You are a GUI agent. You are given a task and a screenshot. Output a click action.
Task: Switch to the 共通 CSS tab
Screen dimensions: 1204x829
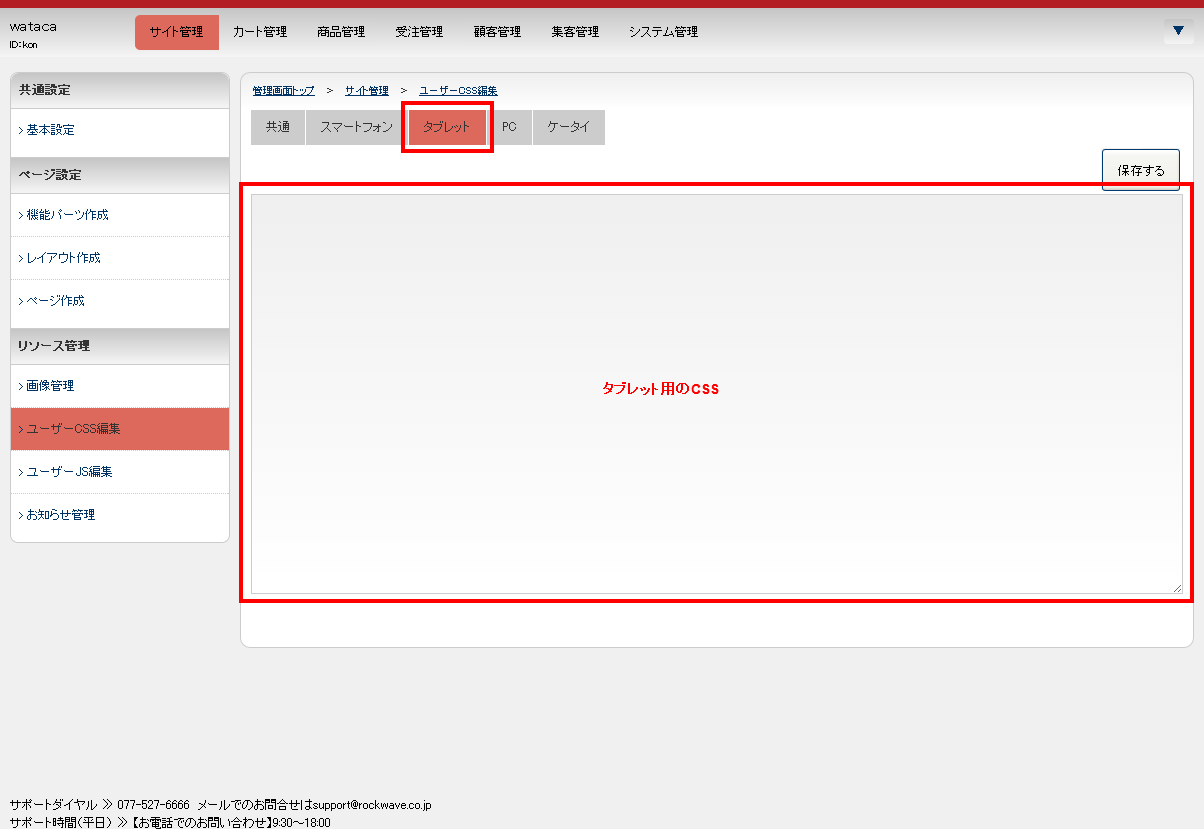278,127
